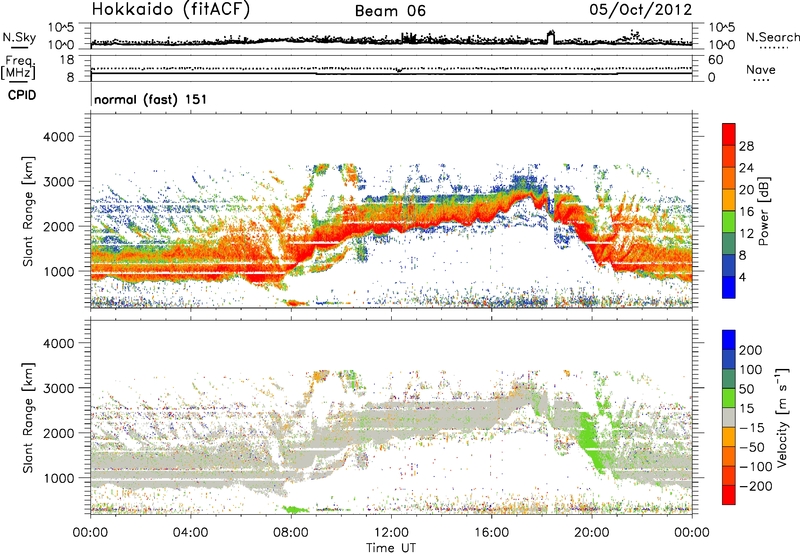Click the "4000" tick in the power panel
Screen dimensions: 800x554
[x=58, y=137]
